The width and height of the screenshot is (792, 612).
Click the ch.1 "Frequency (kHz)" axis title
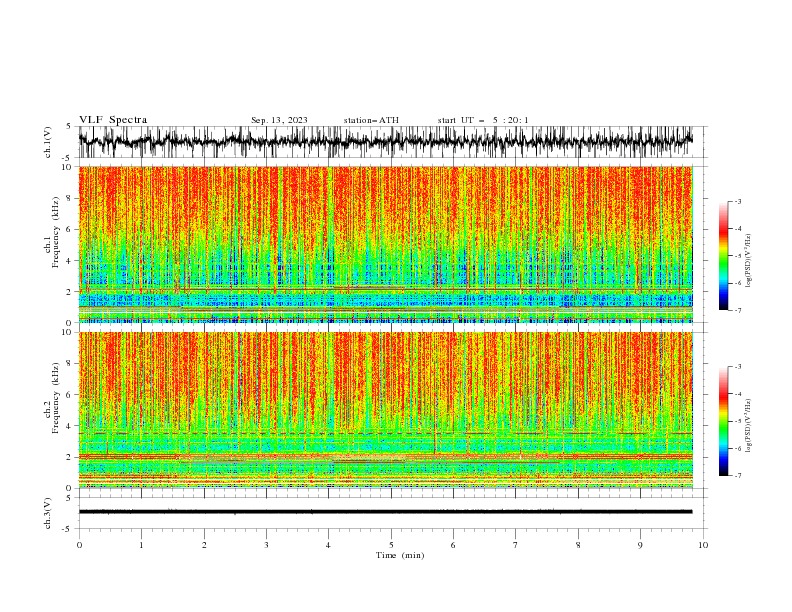(56, 232)
